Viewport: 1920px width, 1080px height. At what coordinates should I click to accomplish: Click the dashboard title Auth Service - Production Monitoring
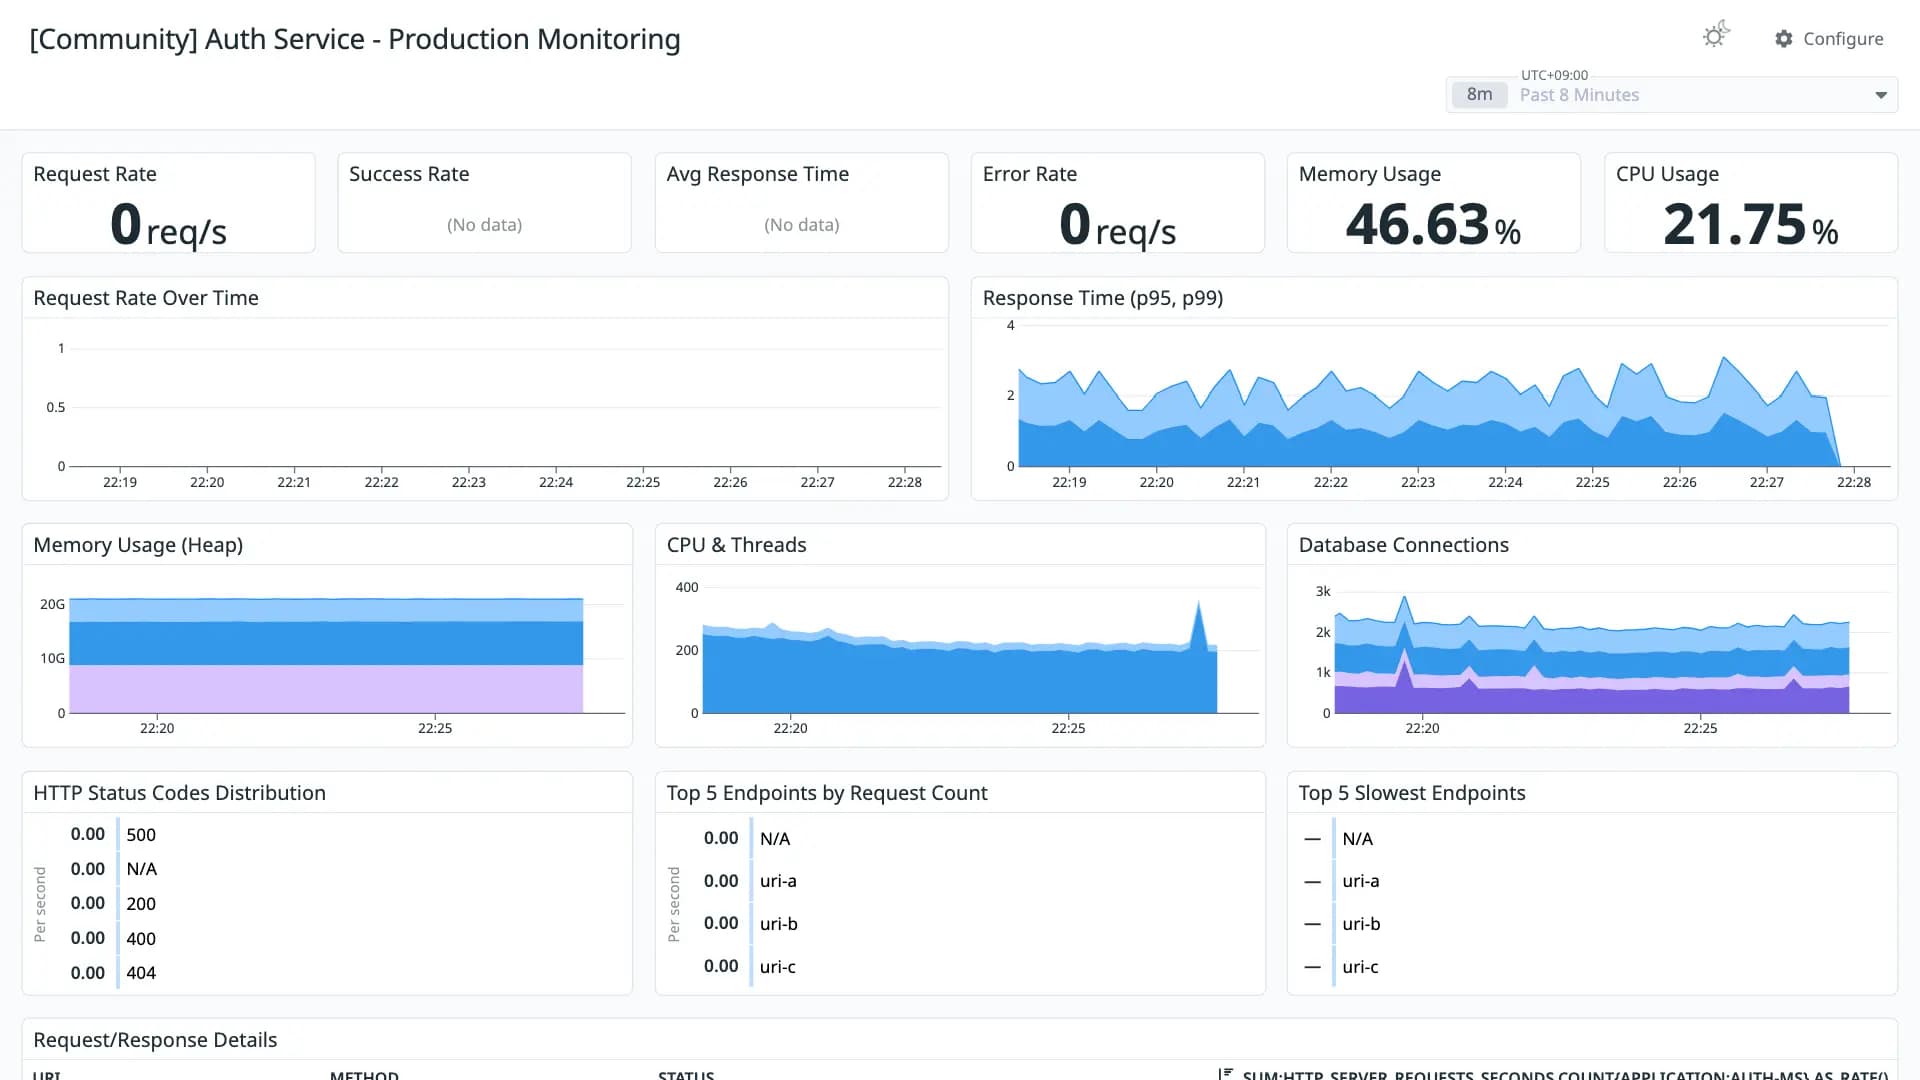click(x=355, y=39)
